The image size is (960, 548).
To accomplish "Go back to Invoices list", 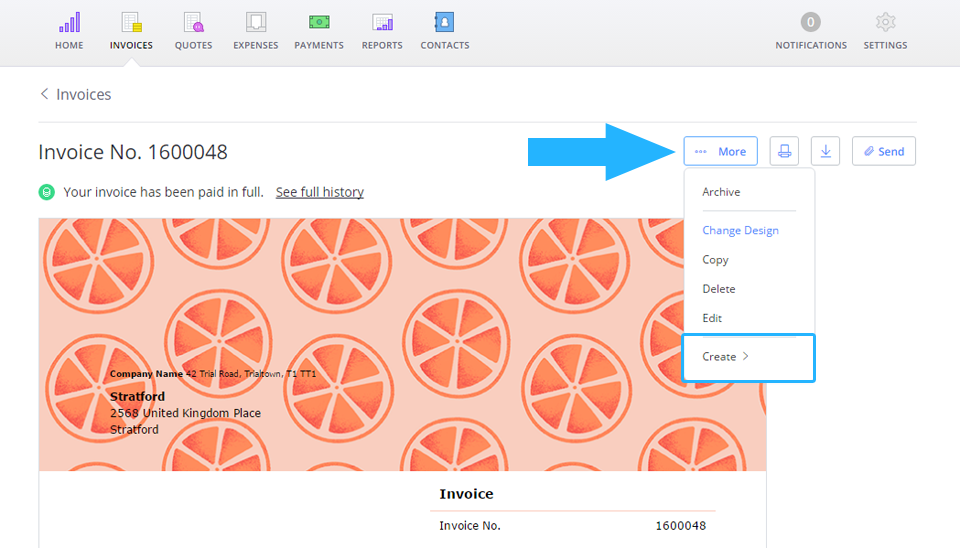I will click(x=75, y=94).
